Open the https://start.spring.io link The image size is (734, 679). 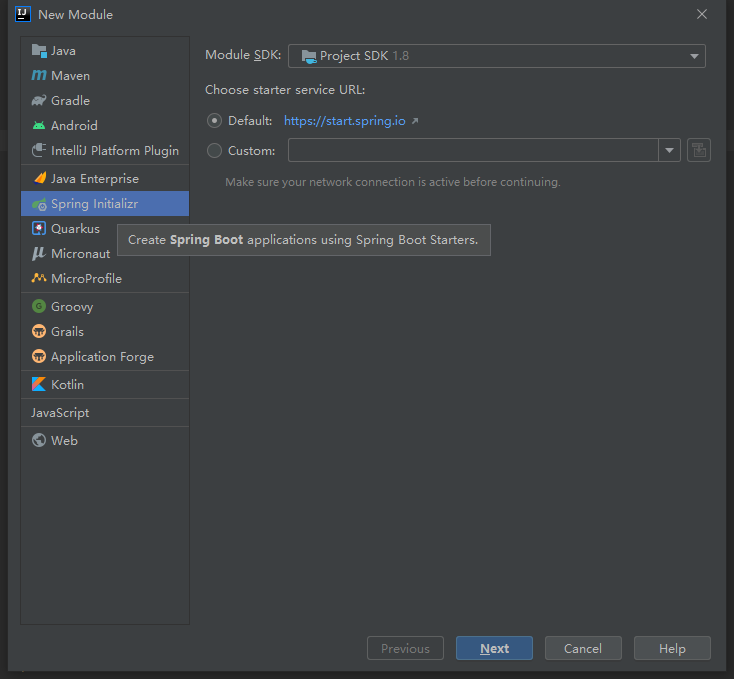tap(345, 121)
